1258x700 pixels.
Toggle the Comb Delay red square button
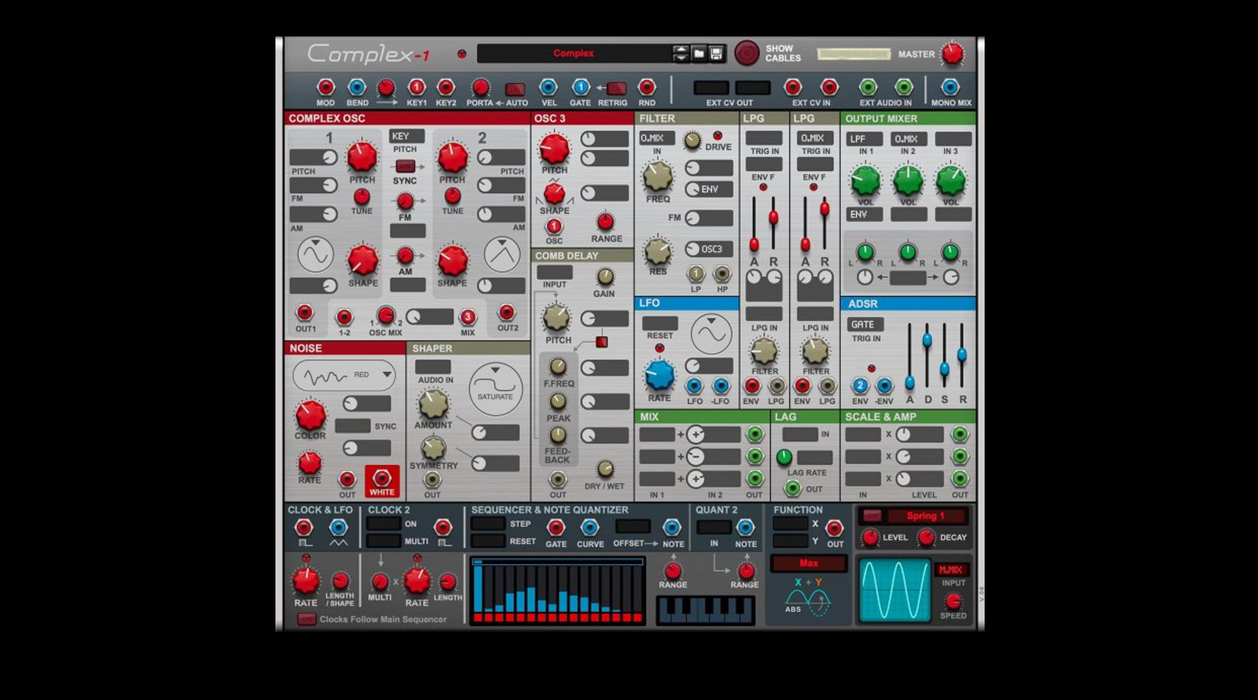point(601,342)
